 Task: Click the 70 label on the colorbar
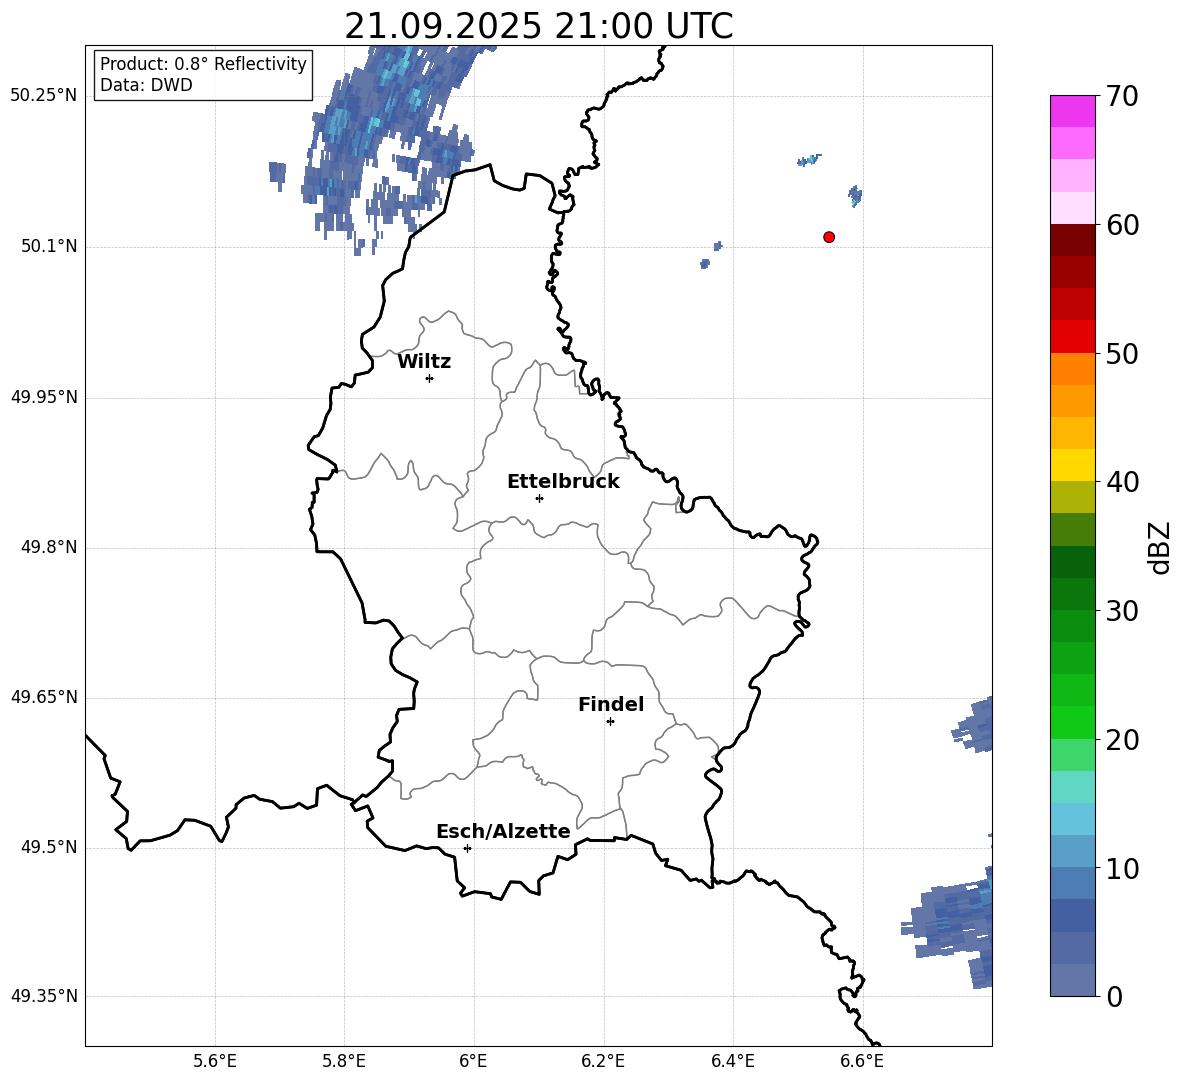tap(1122, 96)
